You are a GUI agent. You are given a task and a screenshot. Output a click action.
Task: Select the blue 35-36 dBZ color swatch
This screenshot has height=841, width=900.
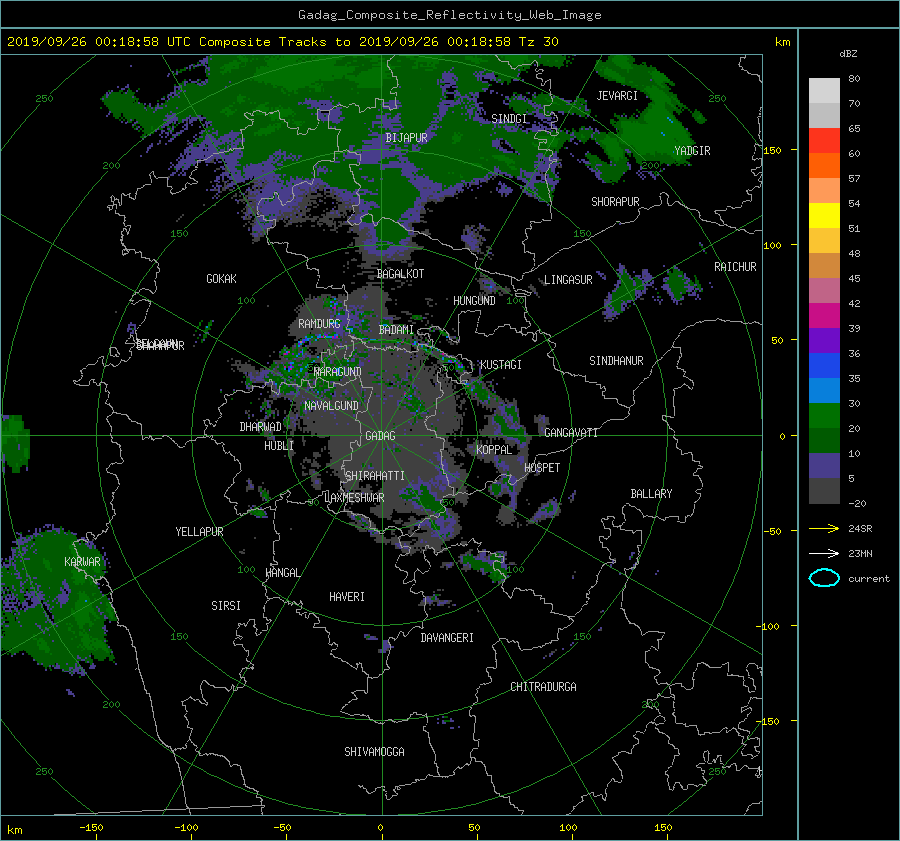[824, 366]
